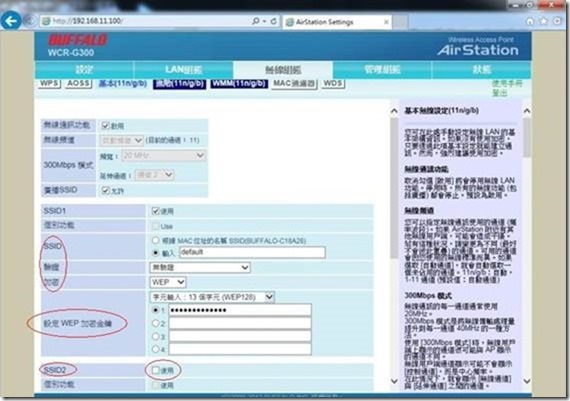Select WEP key radio button 1
The image size is (570, 401).
(156, 310)
